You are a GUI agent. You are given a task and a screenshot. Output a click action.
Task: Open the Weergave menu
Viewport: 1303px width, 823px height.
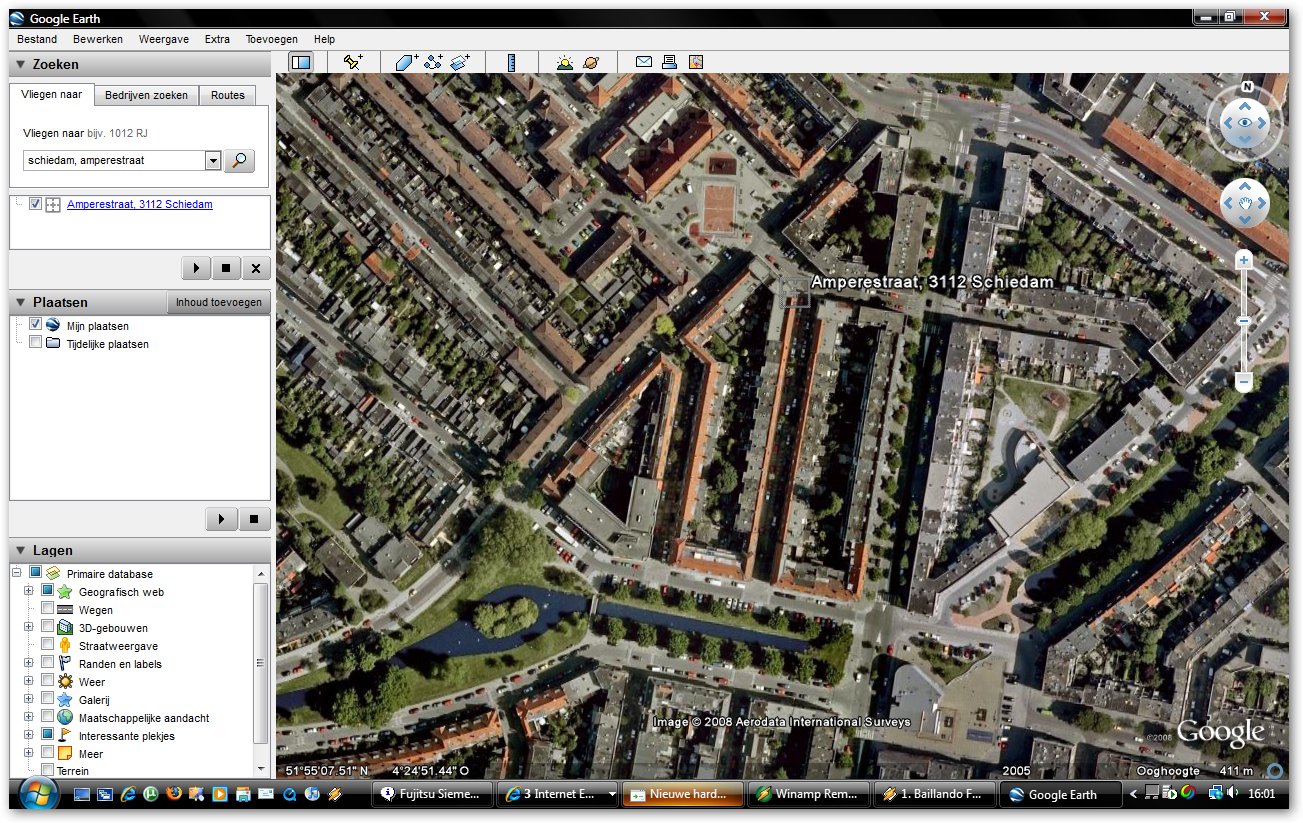pyautogui.click(x=164, y=39)
